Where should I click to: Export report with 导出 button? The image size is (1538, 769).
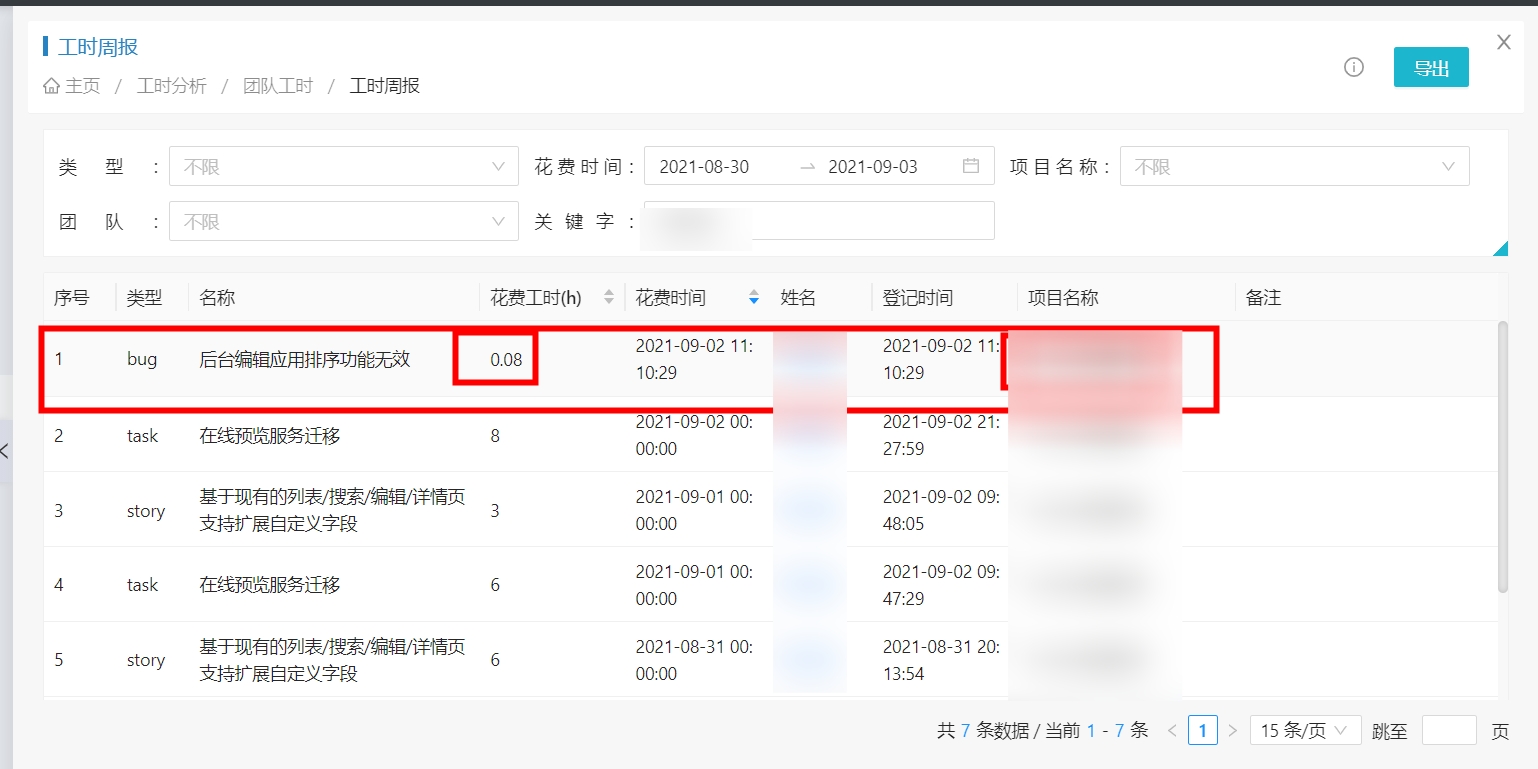(1431, 67)
